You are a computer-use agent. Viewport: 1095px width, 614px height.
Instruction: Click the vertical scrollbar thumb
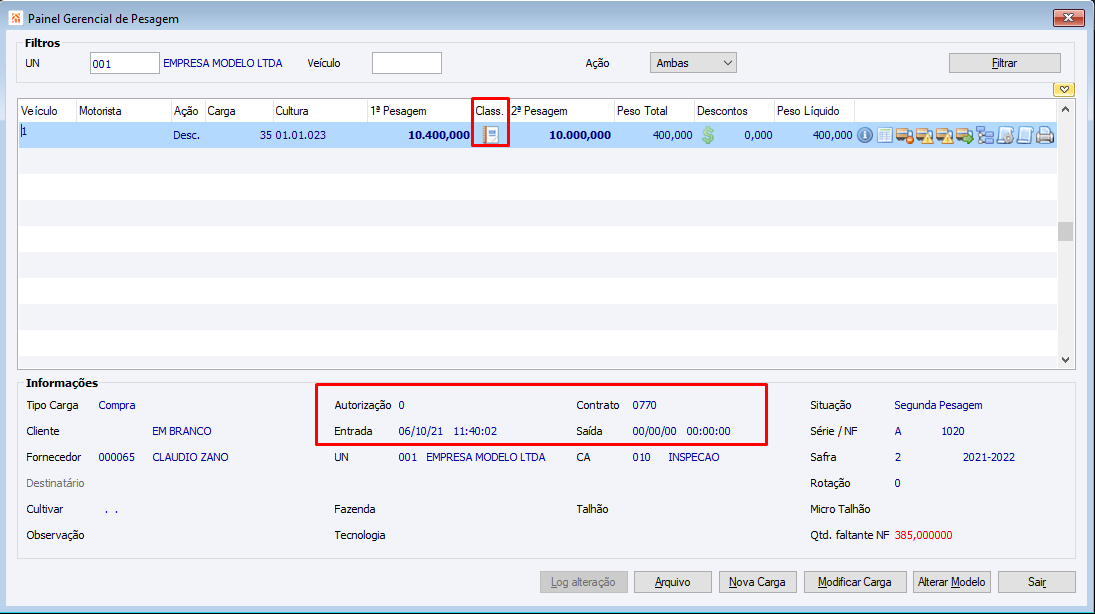1065,231
